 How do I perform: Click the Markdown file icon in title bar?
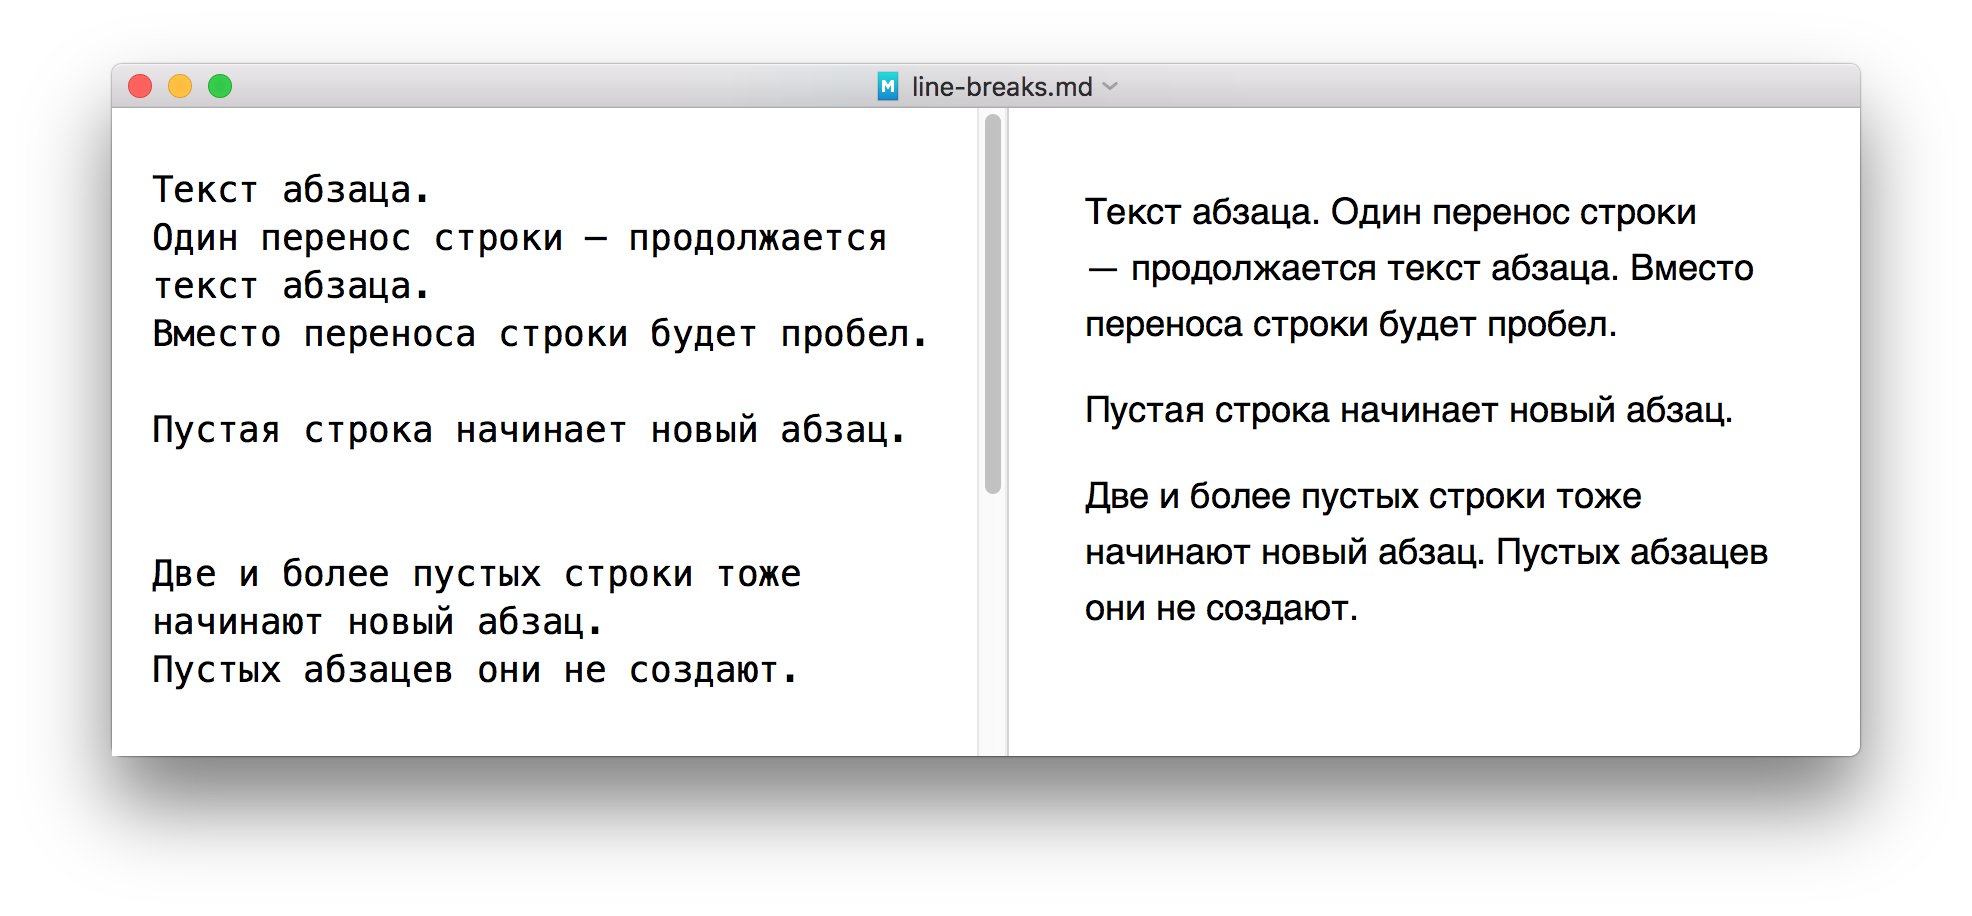tap(887, 87)
